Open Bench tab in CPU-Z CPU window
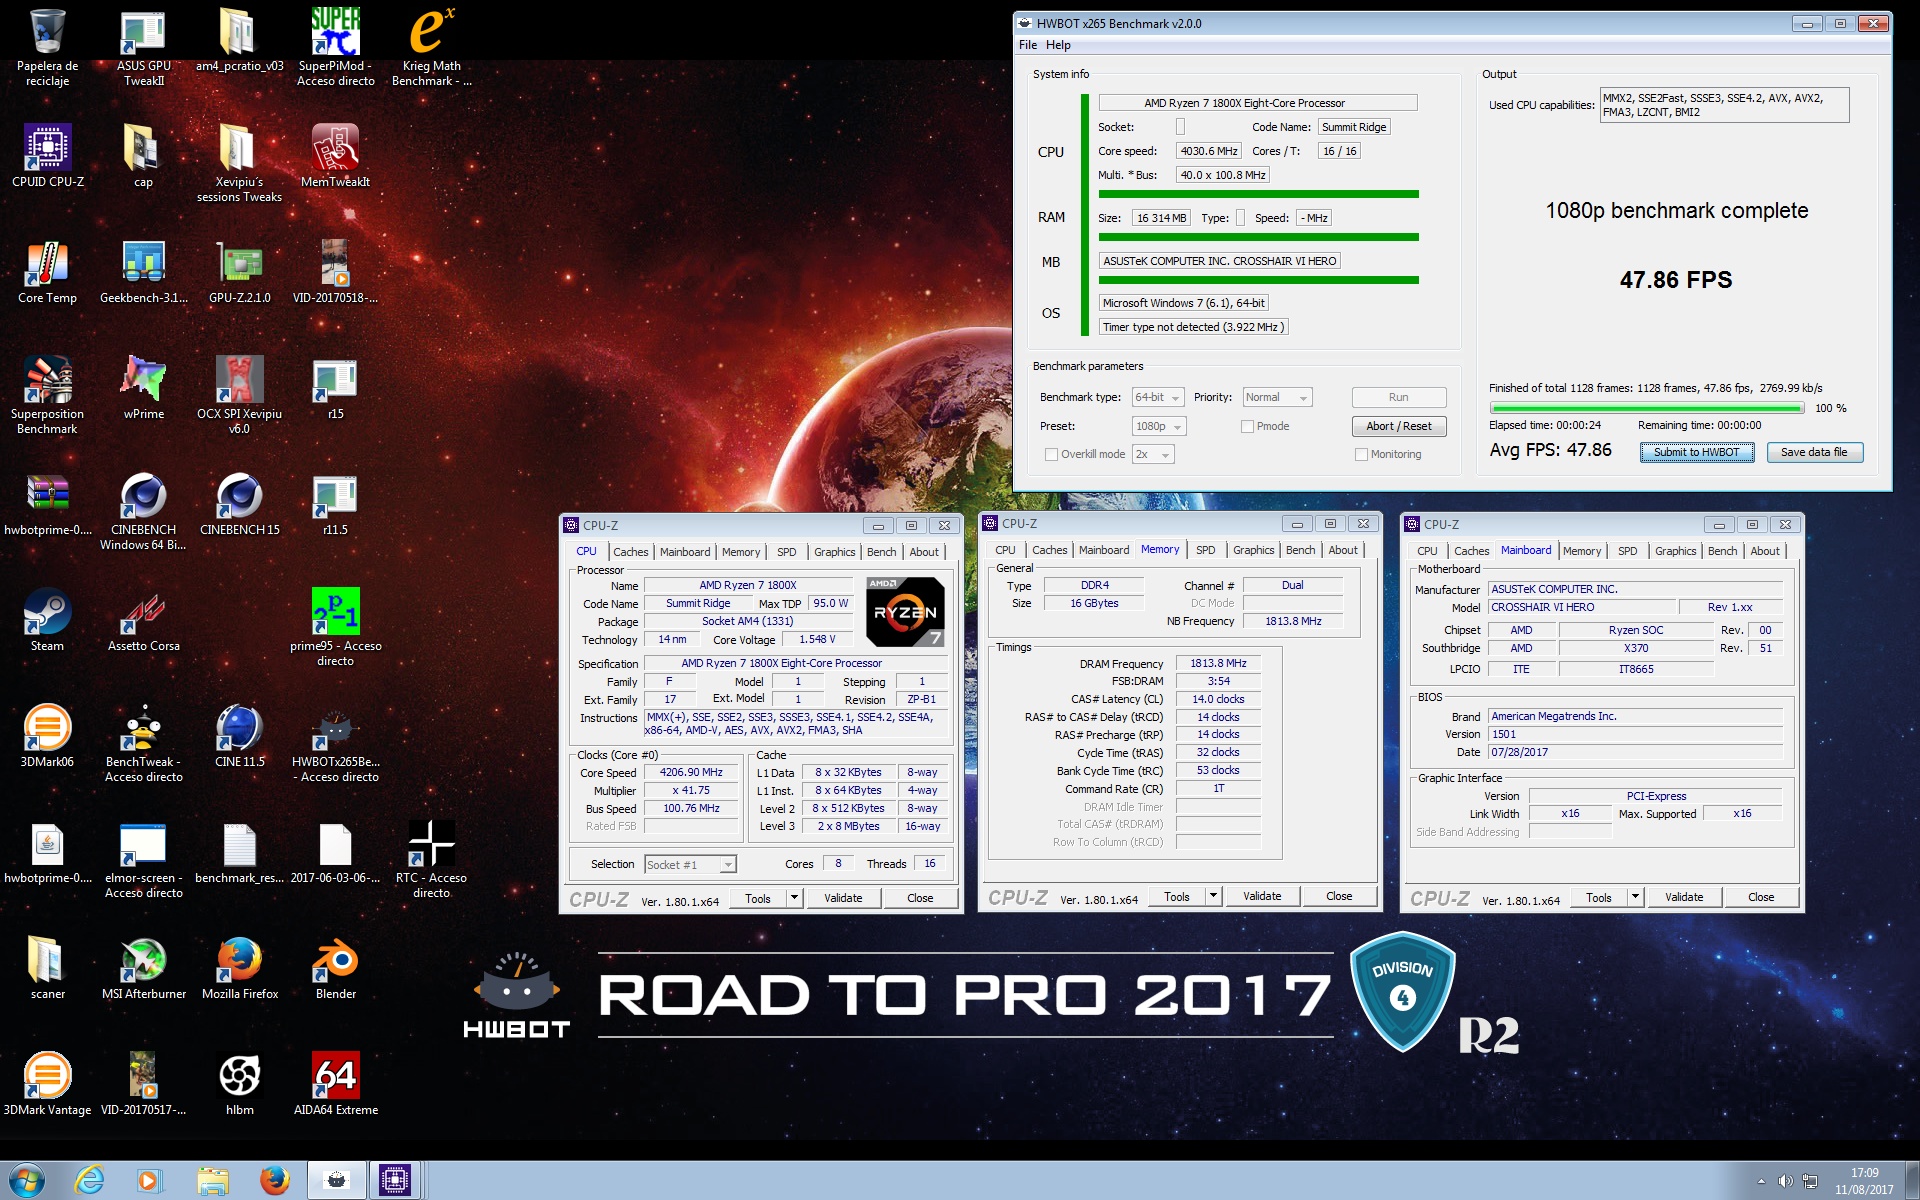Viewport: 1920px width, 1200px height. click(x=881, y=552)
